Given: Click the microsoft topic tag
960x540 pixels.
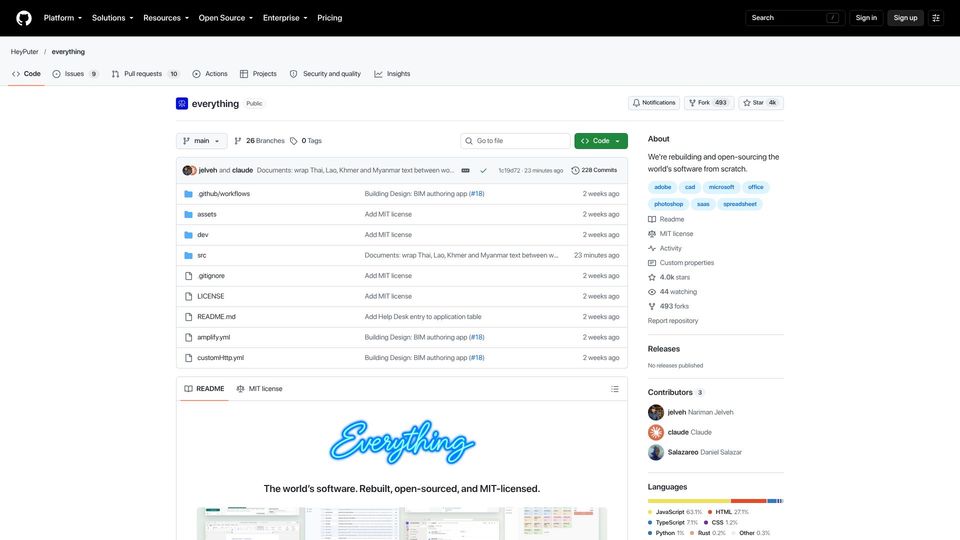Looking at the screenshot, I should (721, 187).
